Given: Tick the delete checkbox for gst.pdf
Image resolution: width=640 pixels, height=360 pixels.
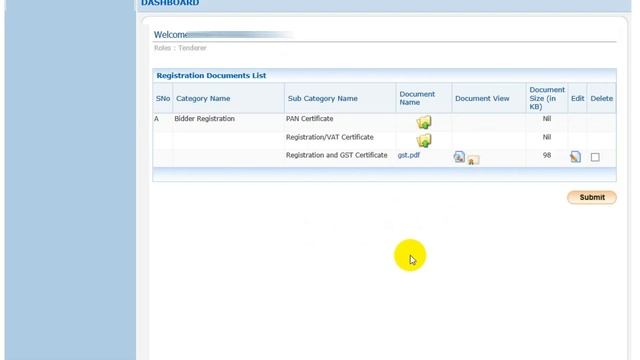Looking at the screenshot, I should (x=595, y=157).
